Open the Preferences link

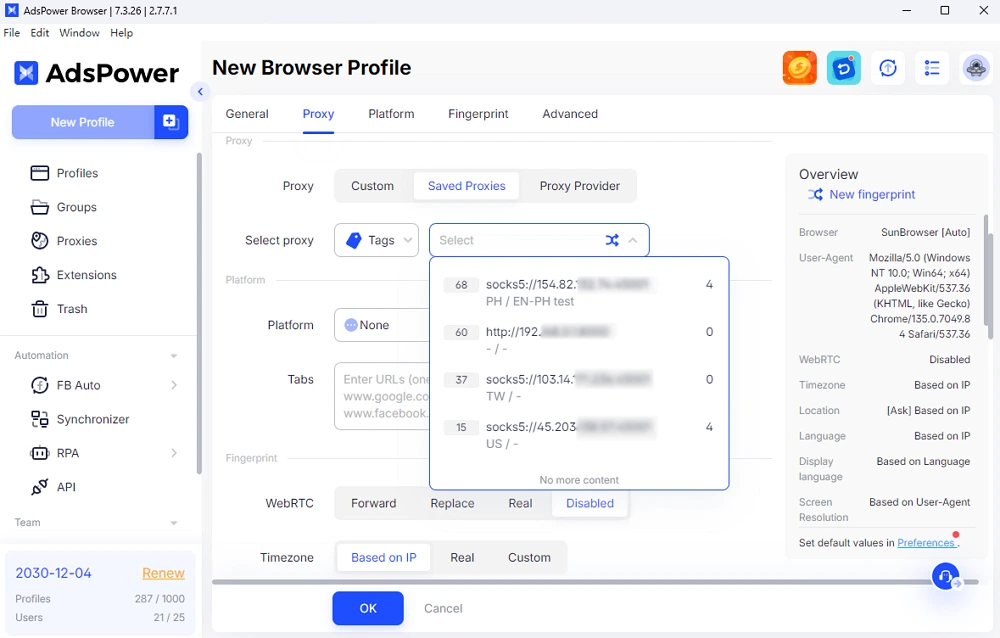click(x=926, y=542)
